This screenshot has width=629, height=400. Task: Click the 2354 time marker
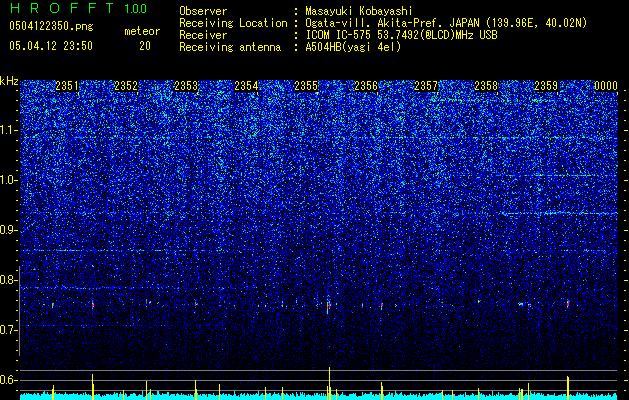[x=246, y=86]
